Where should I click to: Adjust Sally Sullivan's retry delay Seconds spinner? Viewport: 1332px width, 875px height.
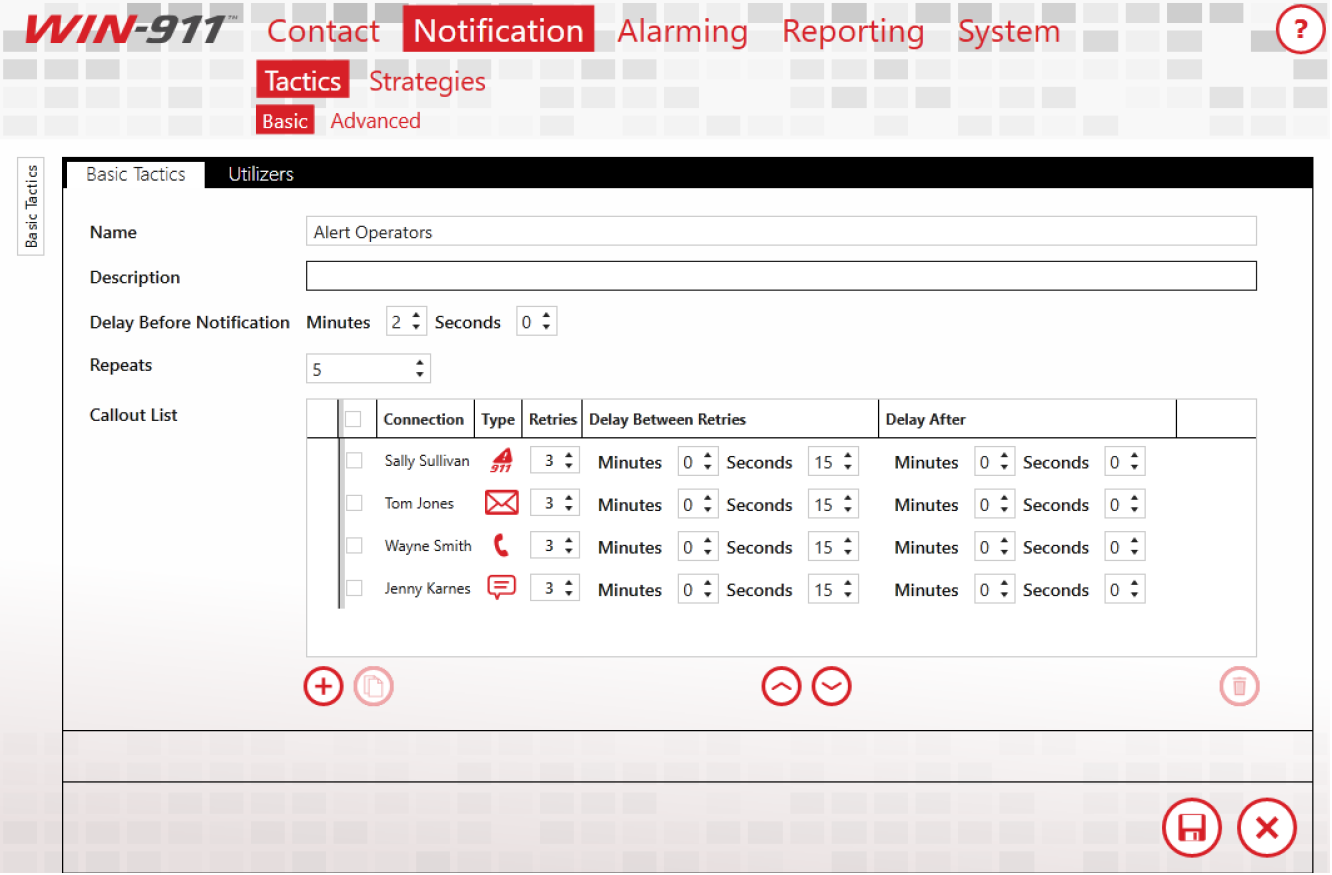coord(833,462)
